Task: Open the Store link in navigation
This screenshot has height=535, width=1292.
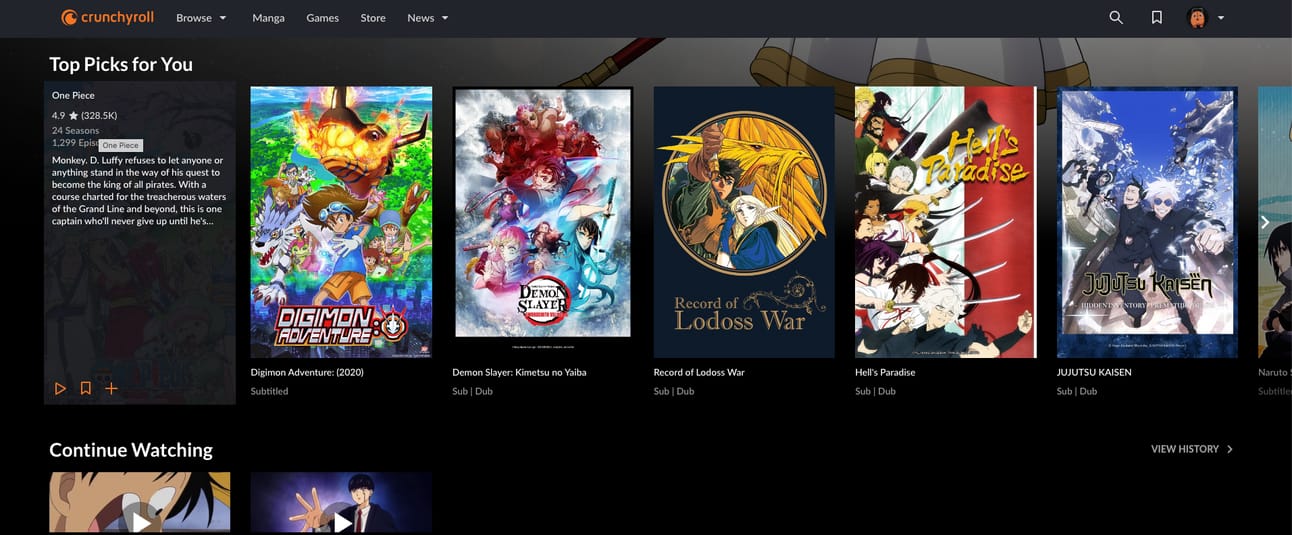Action: [373, 18]
